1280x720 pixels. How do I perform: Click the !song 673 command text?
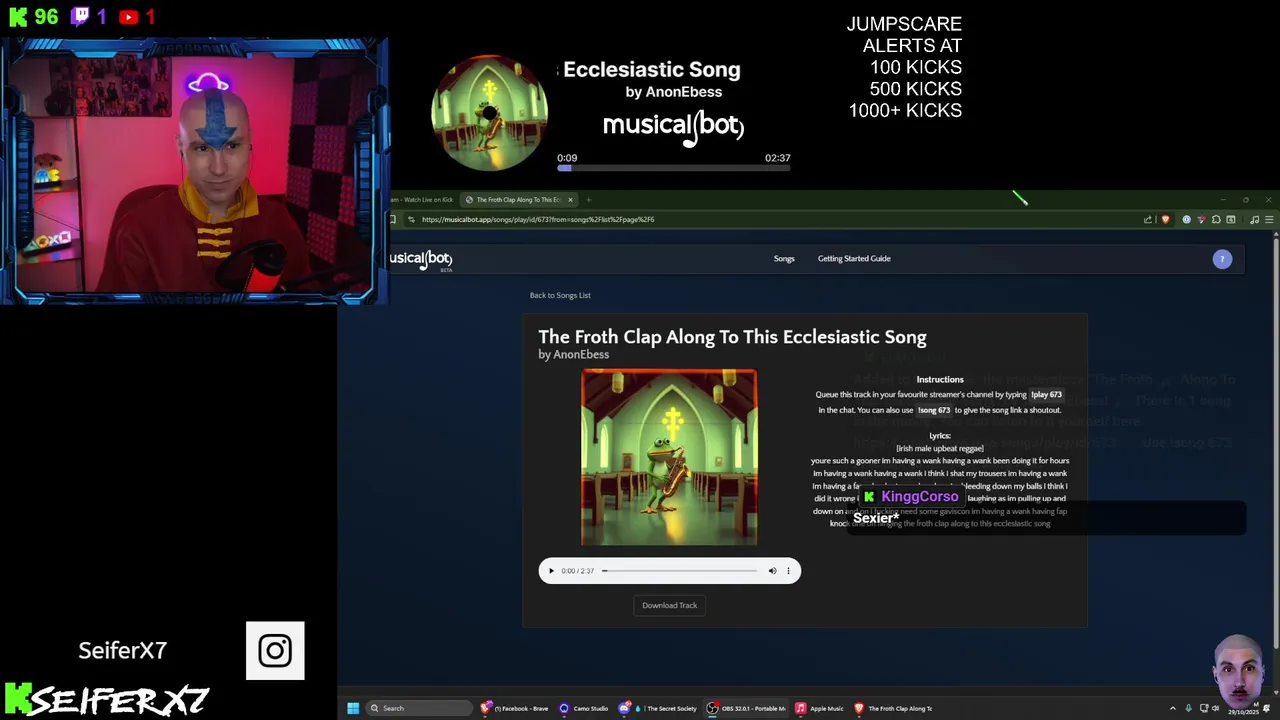pyautogui.click(x=934, y=410)
